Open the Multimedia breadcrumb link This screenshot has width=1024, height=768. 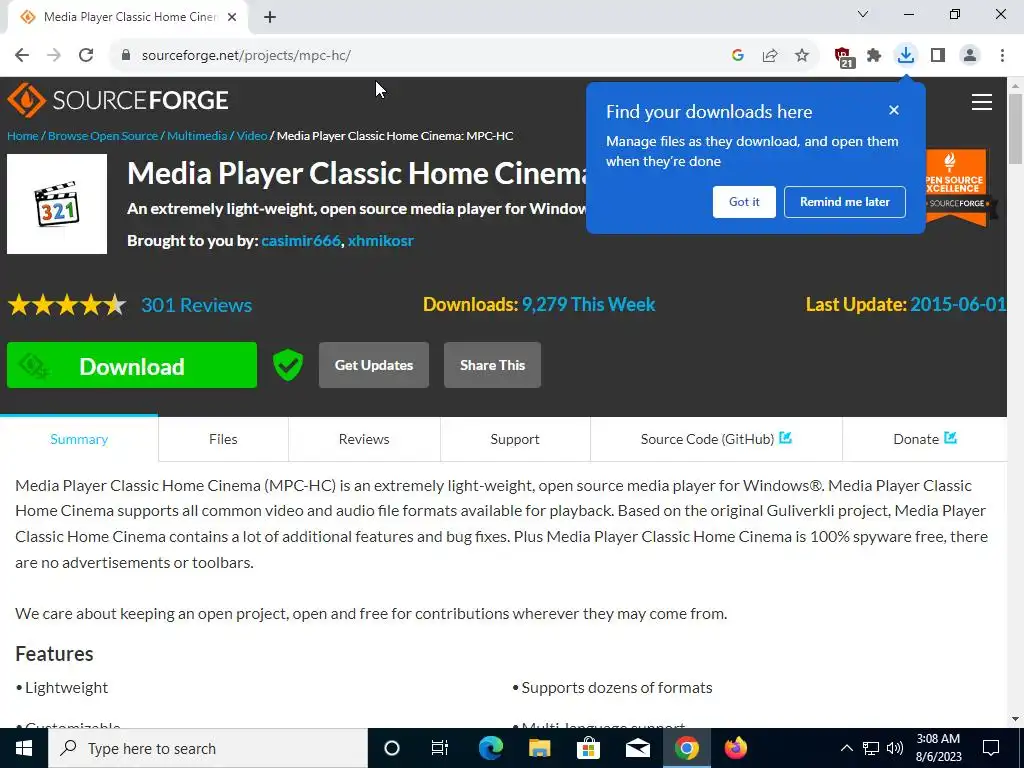click(x=197, y=136)
